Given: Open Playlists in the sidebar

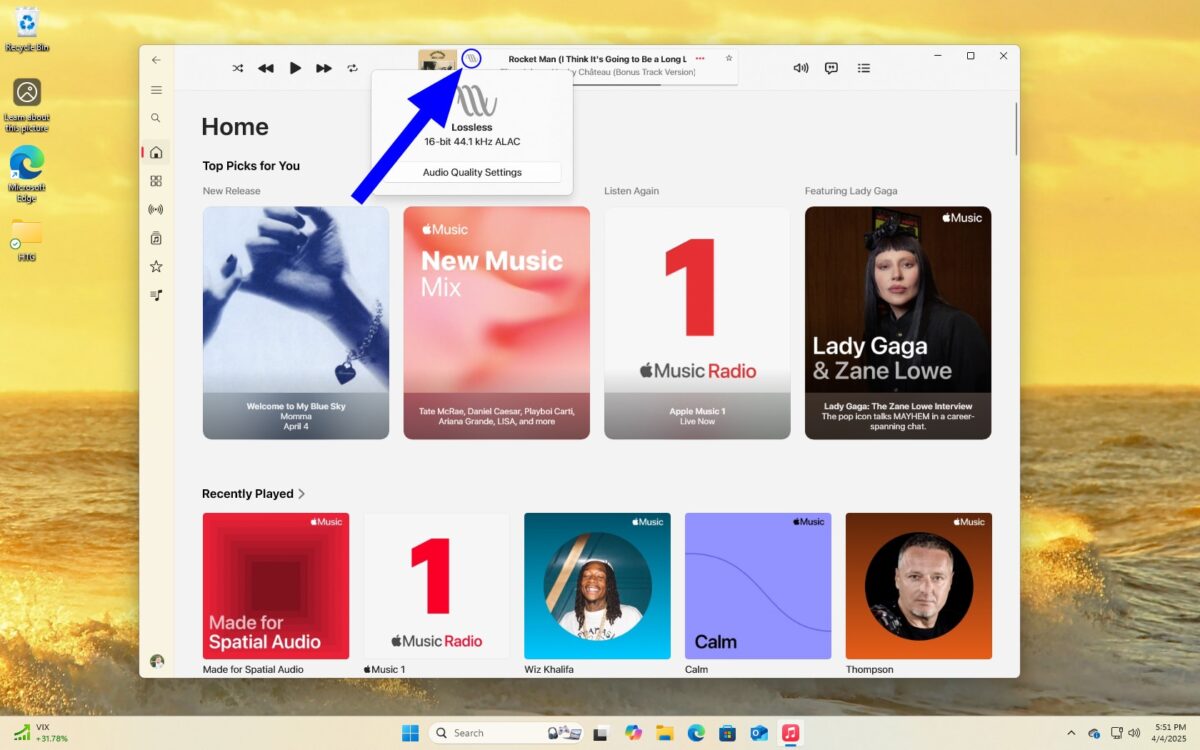Looking at the screenshot, I should click(x=156, y=295).
